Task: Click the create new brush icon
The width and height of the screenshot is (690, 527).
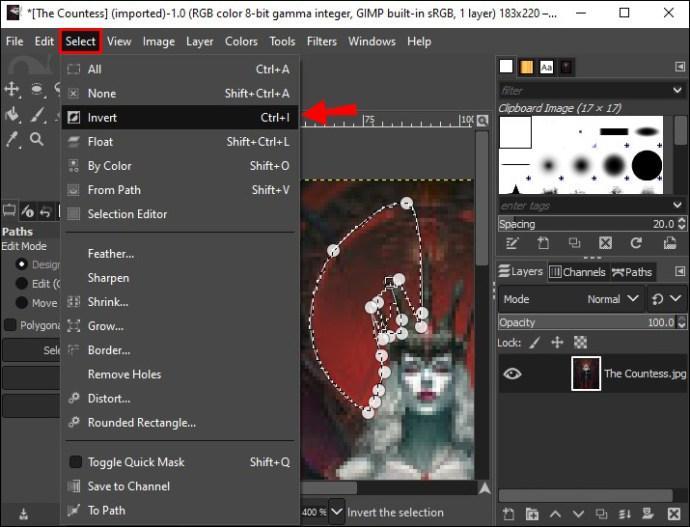Action: click(x=543, y=243)
